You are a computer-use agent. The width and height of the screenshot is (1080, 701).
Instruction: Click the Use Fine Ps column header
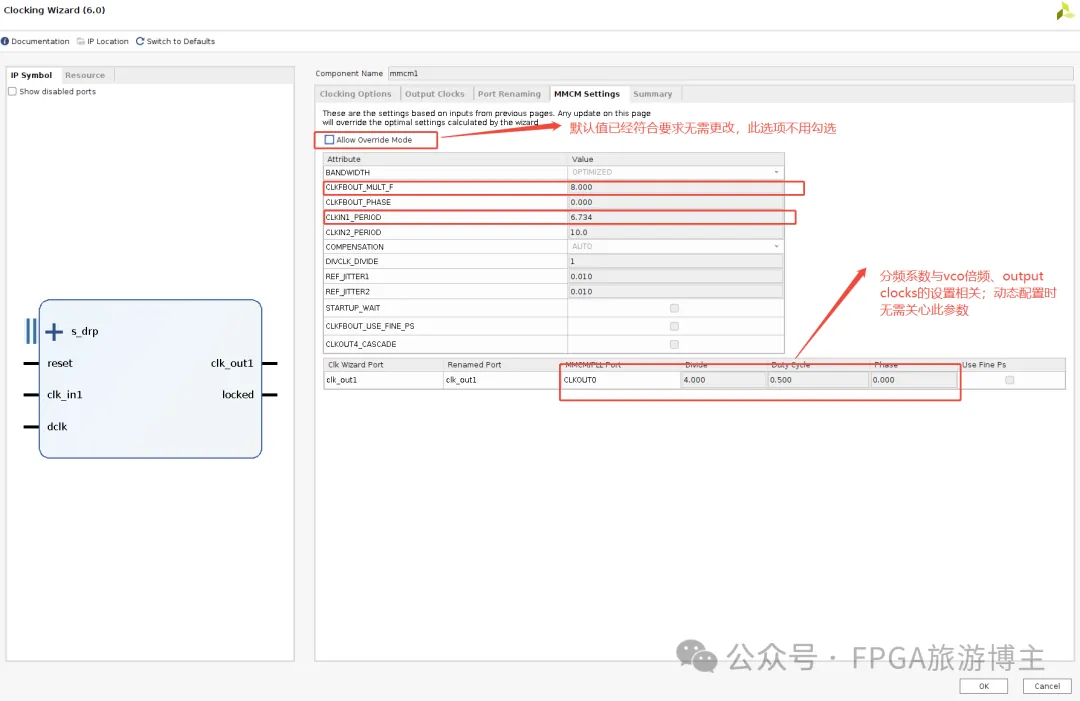click(1011, 365)
